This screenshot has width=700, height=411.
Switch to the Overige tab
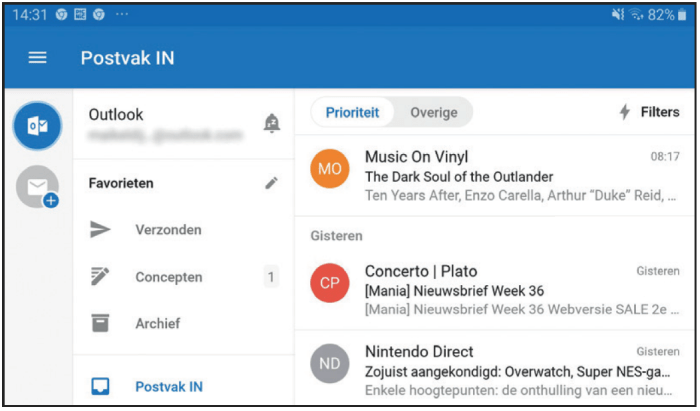point(433,112)
